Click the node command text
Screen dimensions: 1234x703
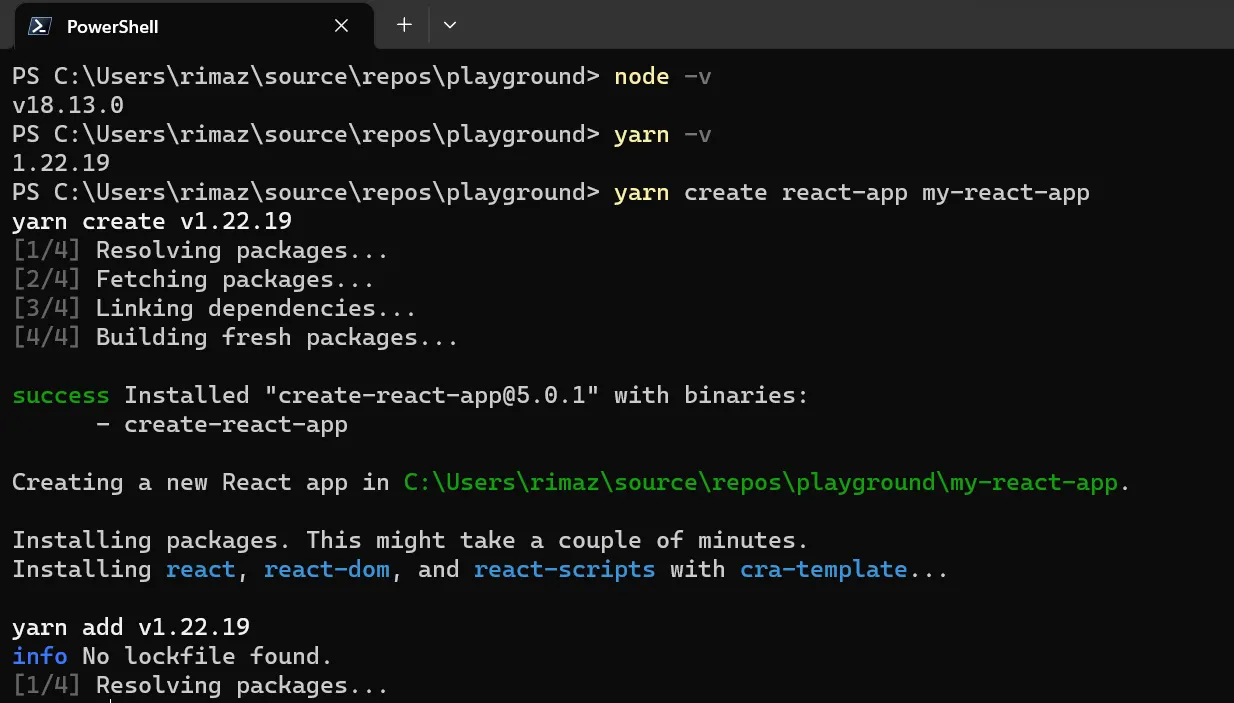(x=641, y=76)
